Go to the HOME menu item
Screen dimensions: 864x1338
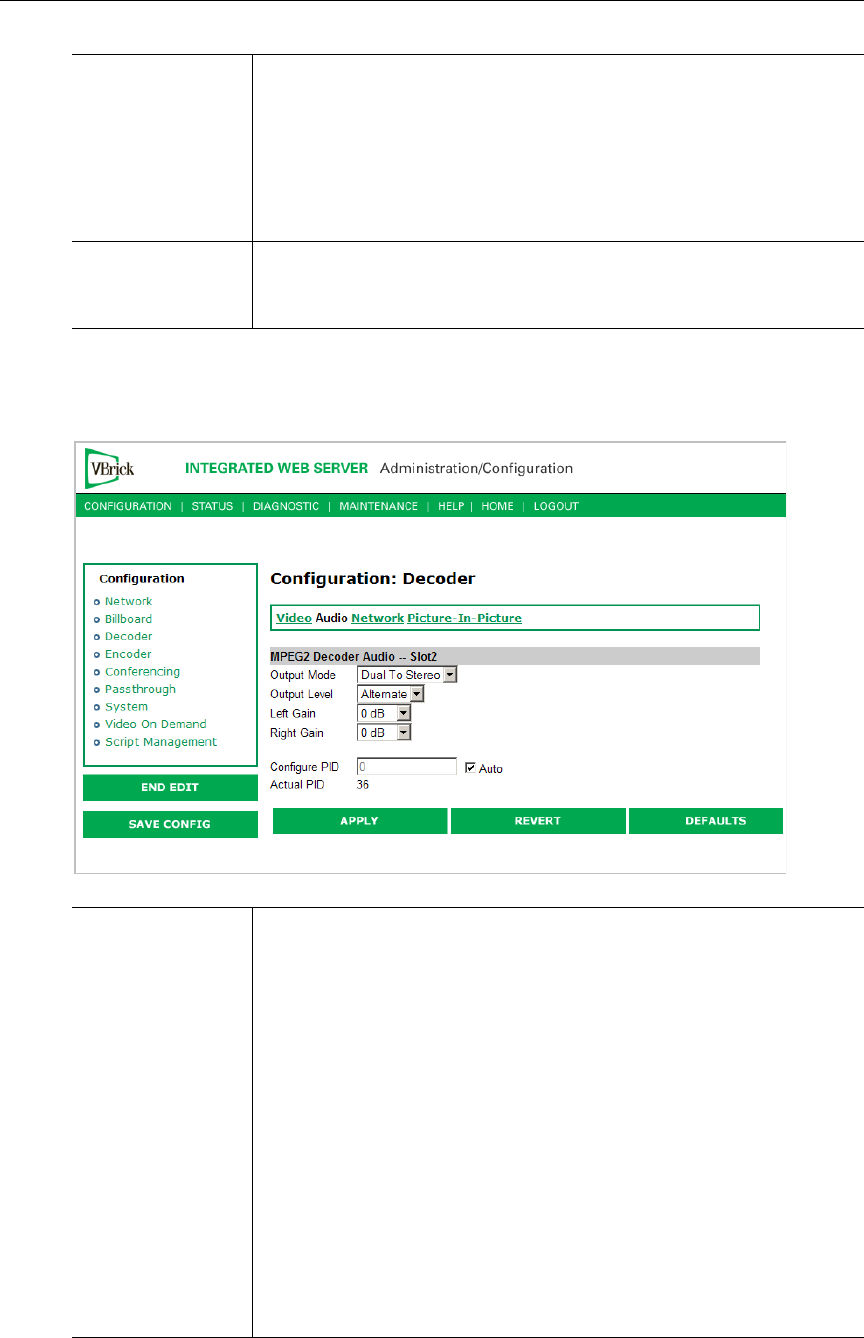[x=497, y=506]
